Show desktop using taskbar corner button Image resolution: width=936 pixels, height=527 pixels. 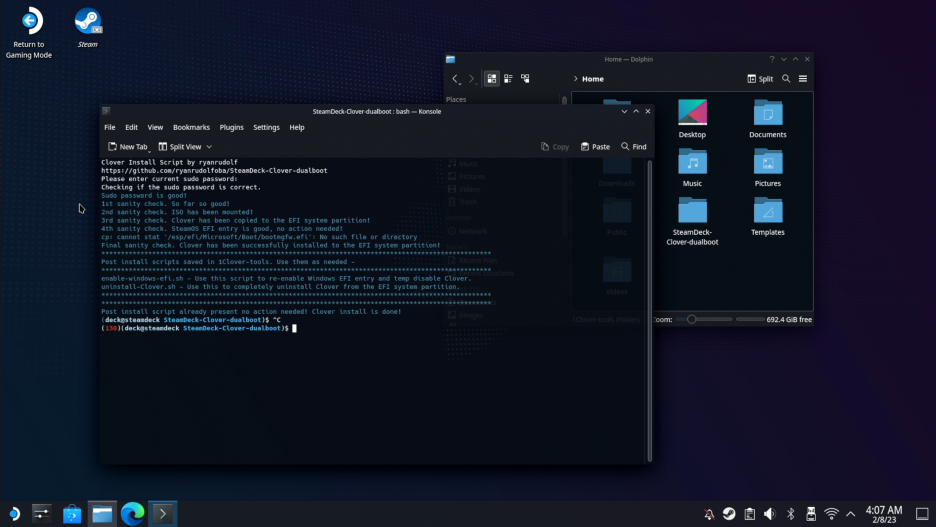pos(922,514)
